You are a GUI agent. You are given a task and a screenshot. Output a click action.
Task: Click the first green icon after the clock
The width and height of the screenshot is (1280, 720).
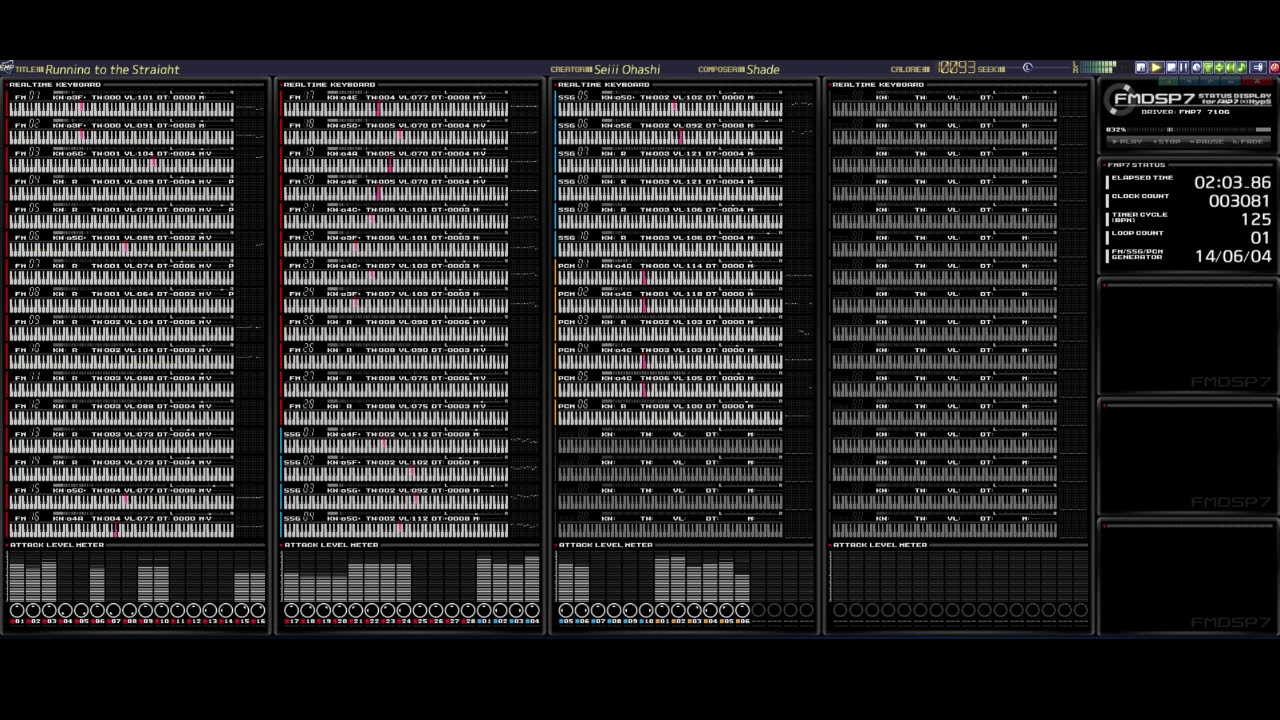click(x=1207, y=67)
